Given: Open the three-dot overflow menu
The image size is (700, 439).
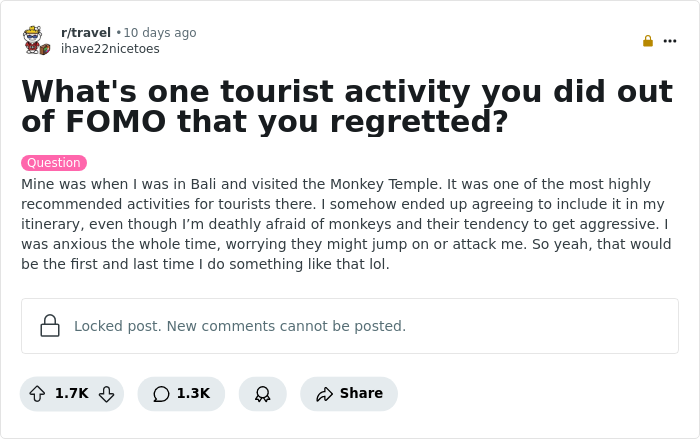Looking at the screenshot, I should coord(670,41).
